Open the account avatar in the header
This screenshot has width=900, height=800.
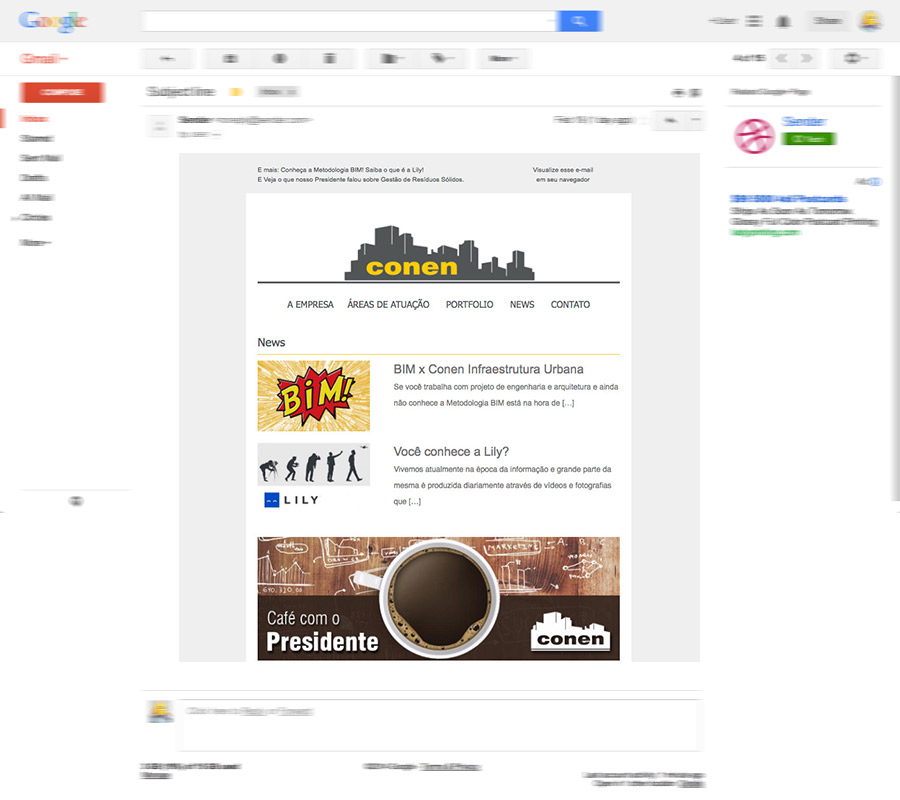[870, 21]
